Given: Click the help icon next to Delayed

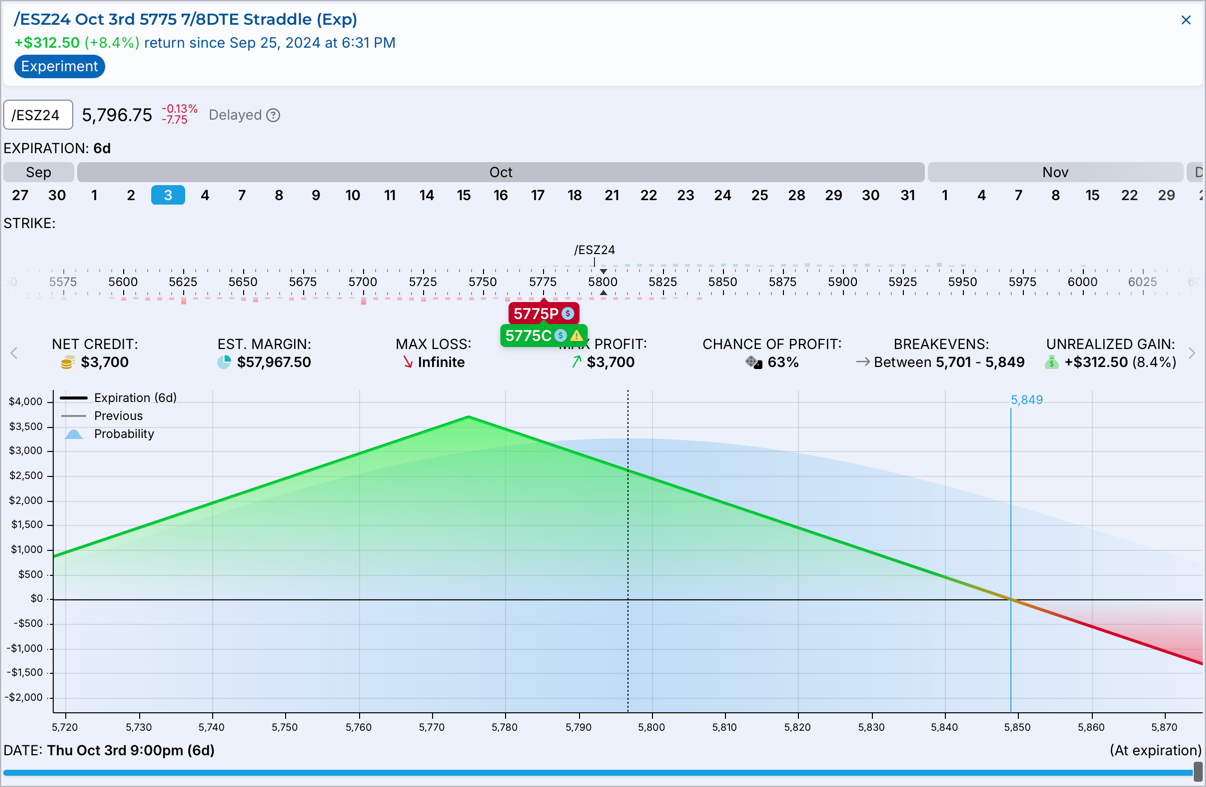Looking at the screenshot, I should tap(273, 115).
